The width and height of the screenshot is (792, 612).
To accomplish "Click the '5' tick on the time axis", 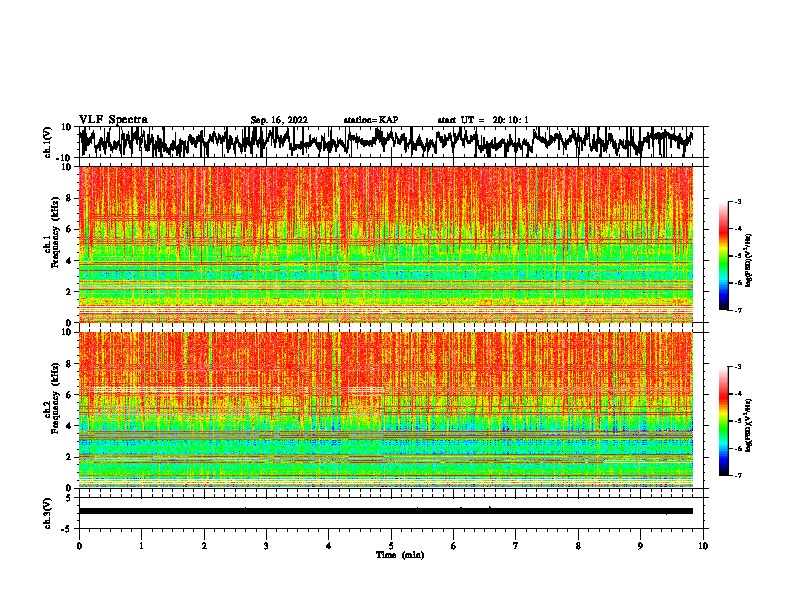I will point(391,546).
